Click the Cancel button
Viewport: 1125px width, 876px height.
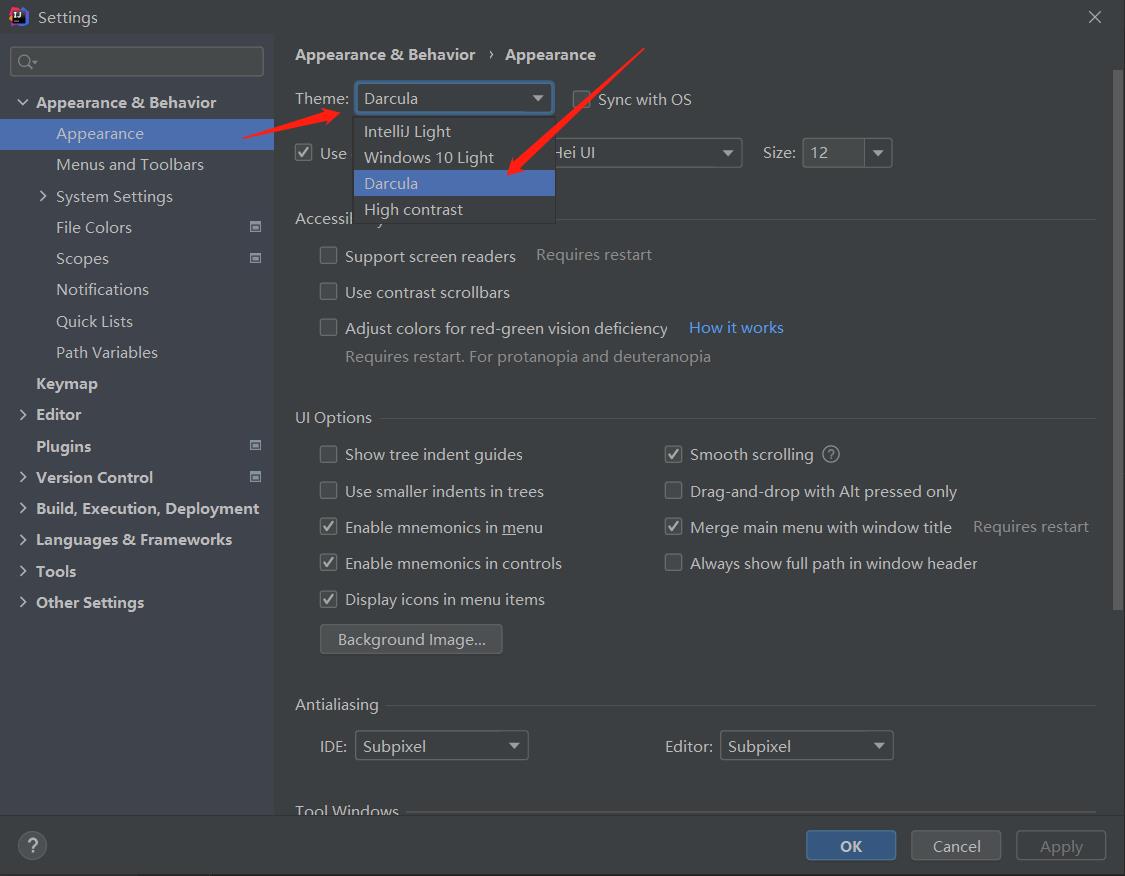click(x=956, y=845)
